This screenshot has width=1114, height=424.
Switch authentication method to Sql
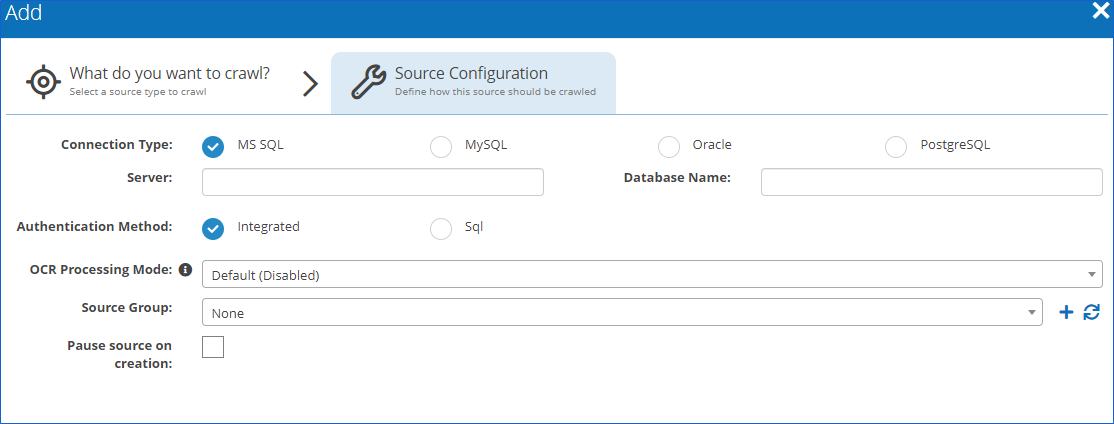[441, 228]
